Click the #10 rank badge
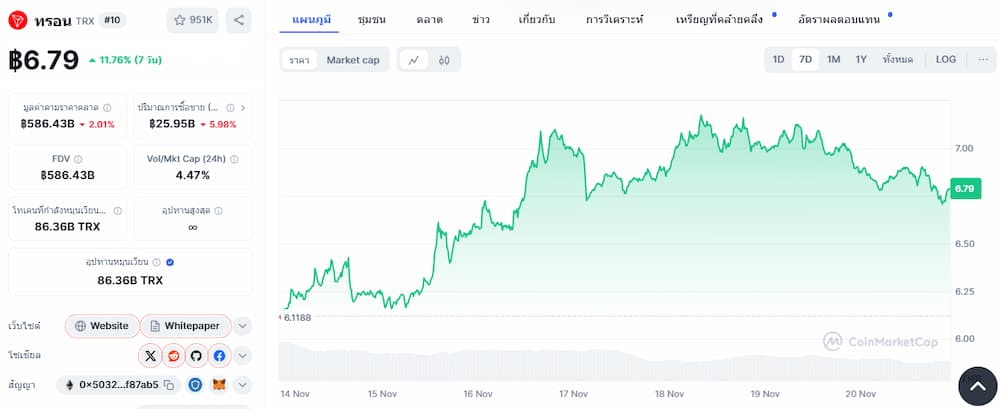Image resolution: width=1000 pixels, height=409 pixels. tap(113, 20)
